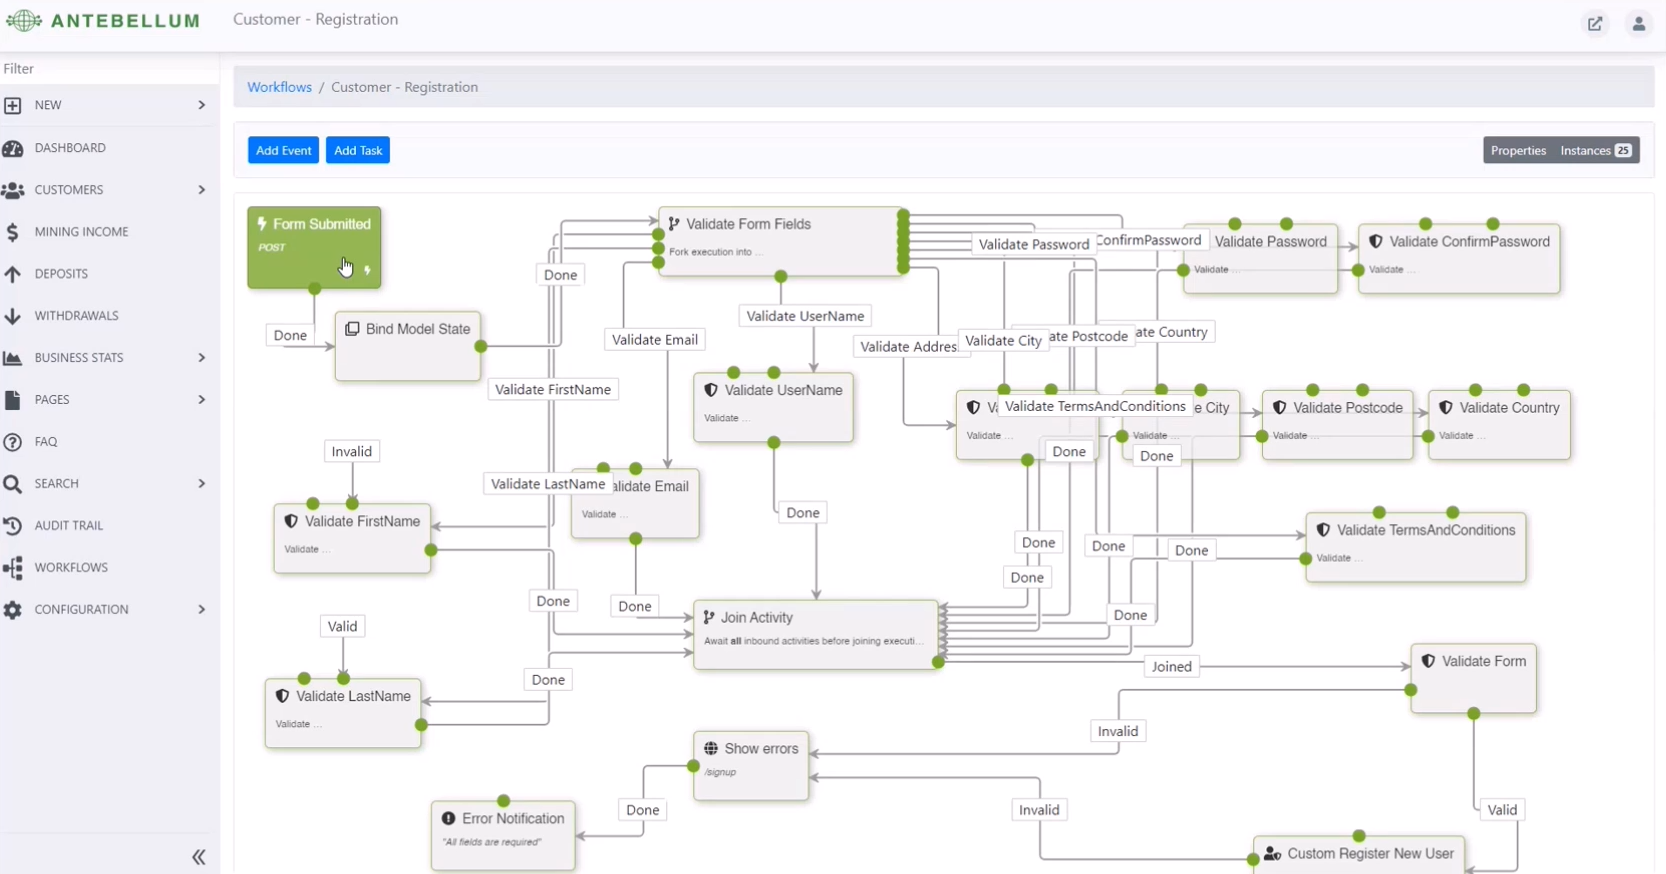Click the Joined connection label
This screenshot has width=1666, height=874.
[x=1171, y=666]
